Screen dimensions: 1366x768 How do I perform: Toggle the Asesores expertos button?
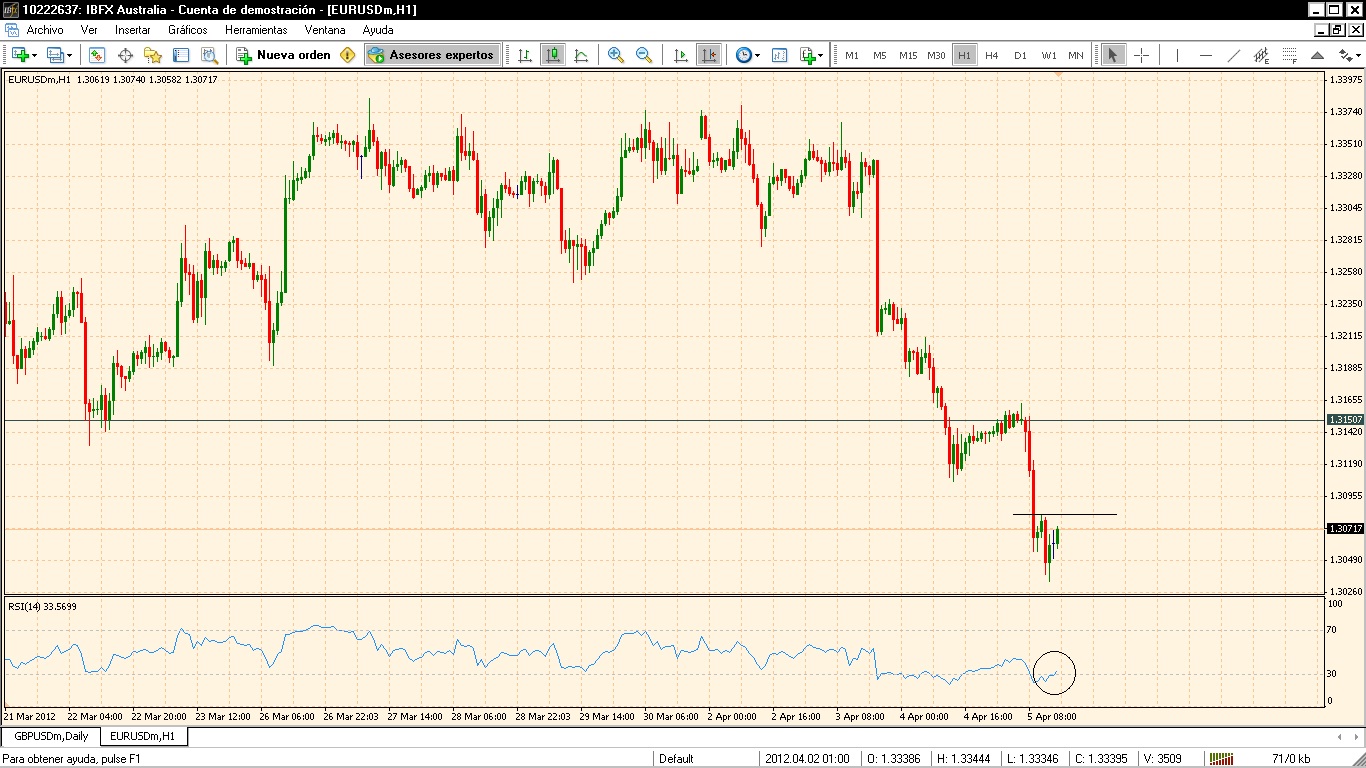point(431,55)
